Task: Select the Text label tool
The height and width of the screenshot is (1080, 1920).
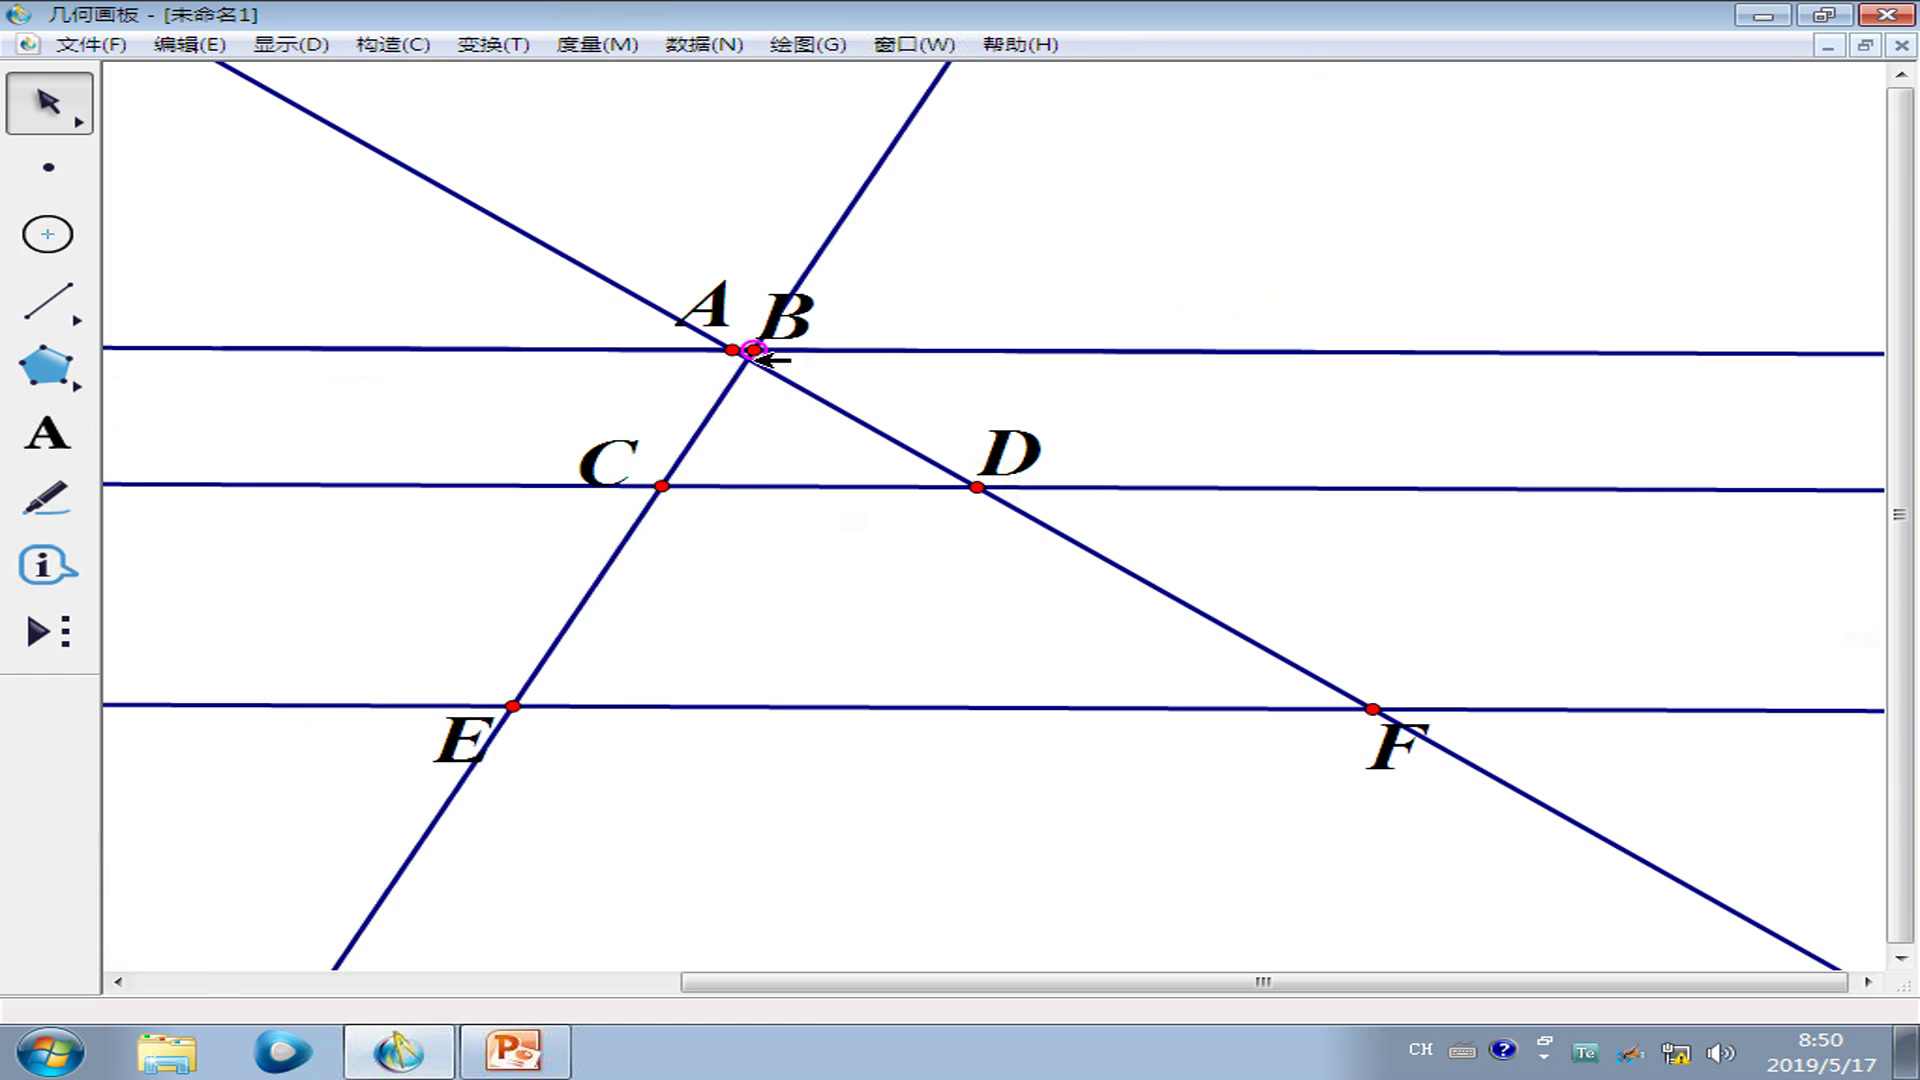Action: pos(47,434)
